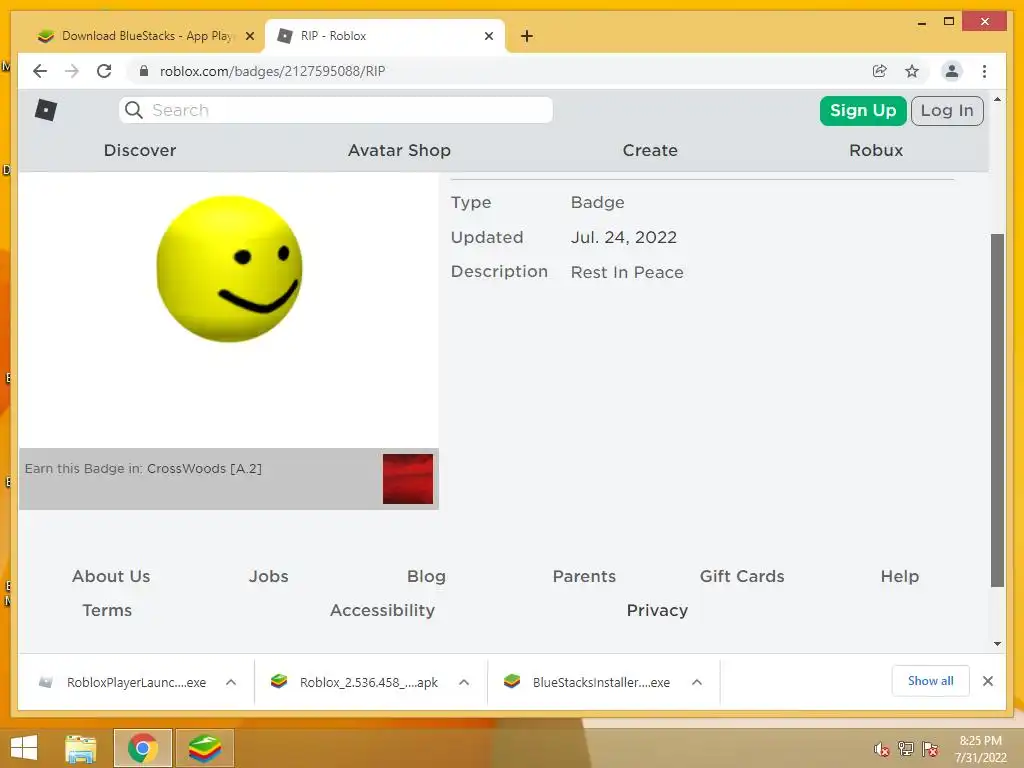Click the 'Jul. 24, 2022' updated date
1024x768 pixels.
[x=624, y=237]
